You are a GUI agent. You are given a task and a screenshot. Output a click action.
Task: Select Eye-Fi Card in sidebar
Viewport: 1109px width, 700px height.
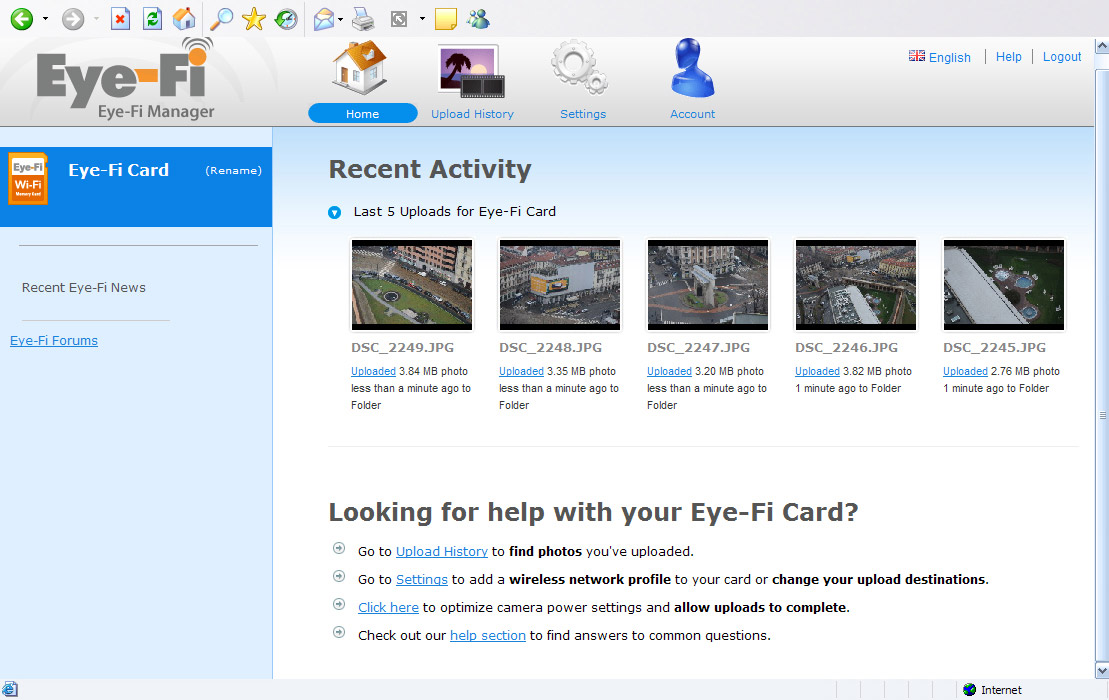[x=118, y=170]
